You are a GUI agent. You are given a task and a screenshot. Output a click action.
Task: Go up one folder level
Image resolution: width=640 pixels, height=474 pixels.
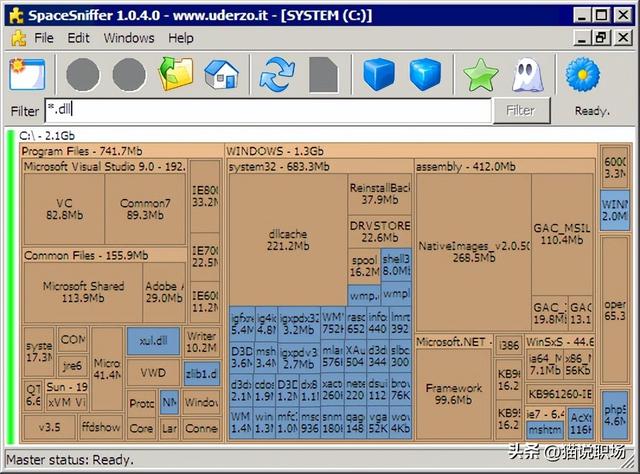click(176, 75)
